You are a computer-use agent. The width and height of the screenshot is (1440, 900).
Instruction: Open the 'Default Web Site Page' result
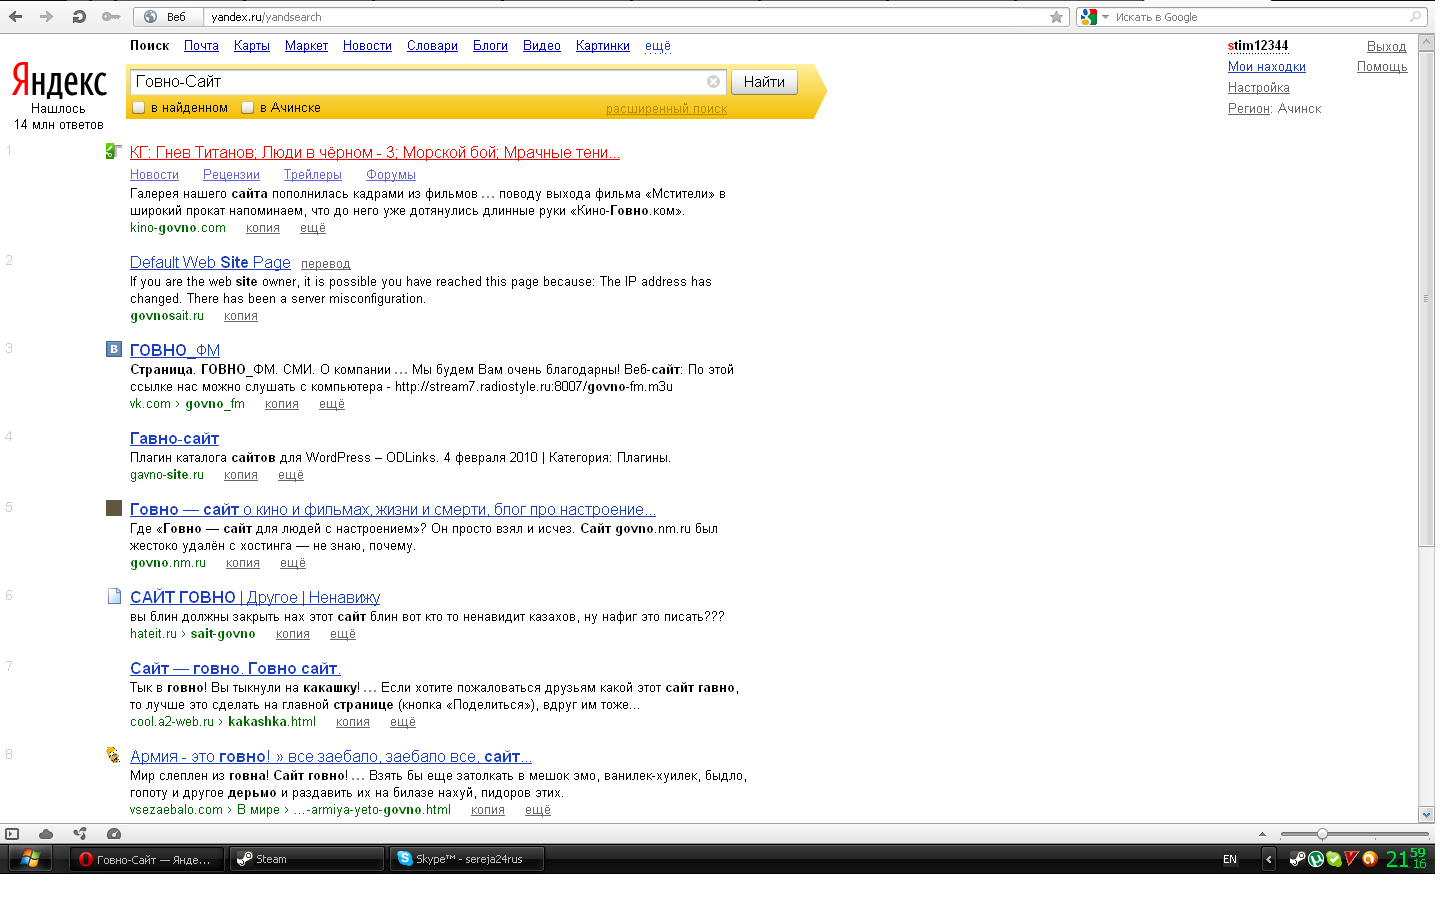pyautogui.click(x=210, y=262)
